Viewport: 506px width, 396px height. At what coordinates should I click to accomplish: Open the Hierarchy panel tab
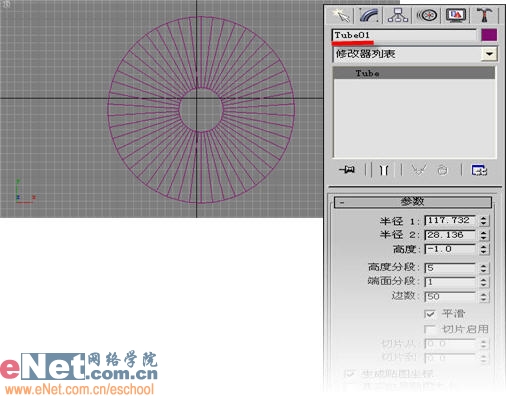(398, 15)
